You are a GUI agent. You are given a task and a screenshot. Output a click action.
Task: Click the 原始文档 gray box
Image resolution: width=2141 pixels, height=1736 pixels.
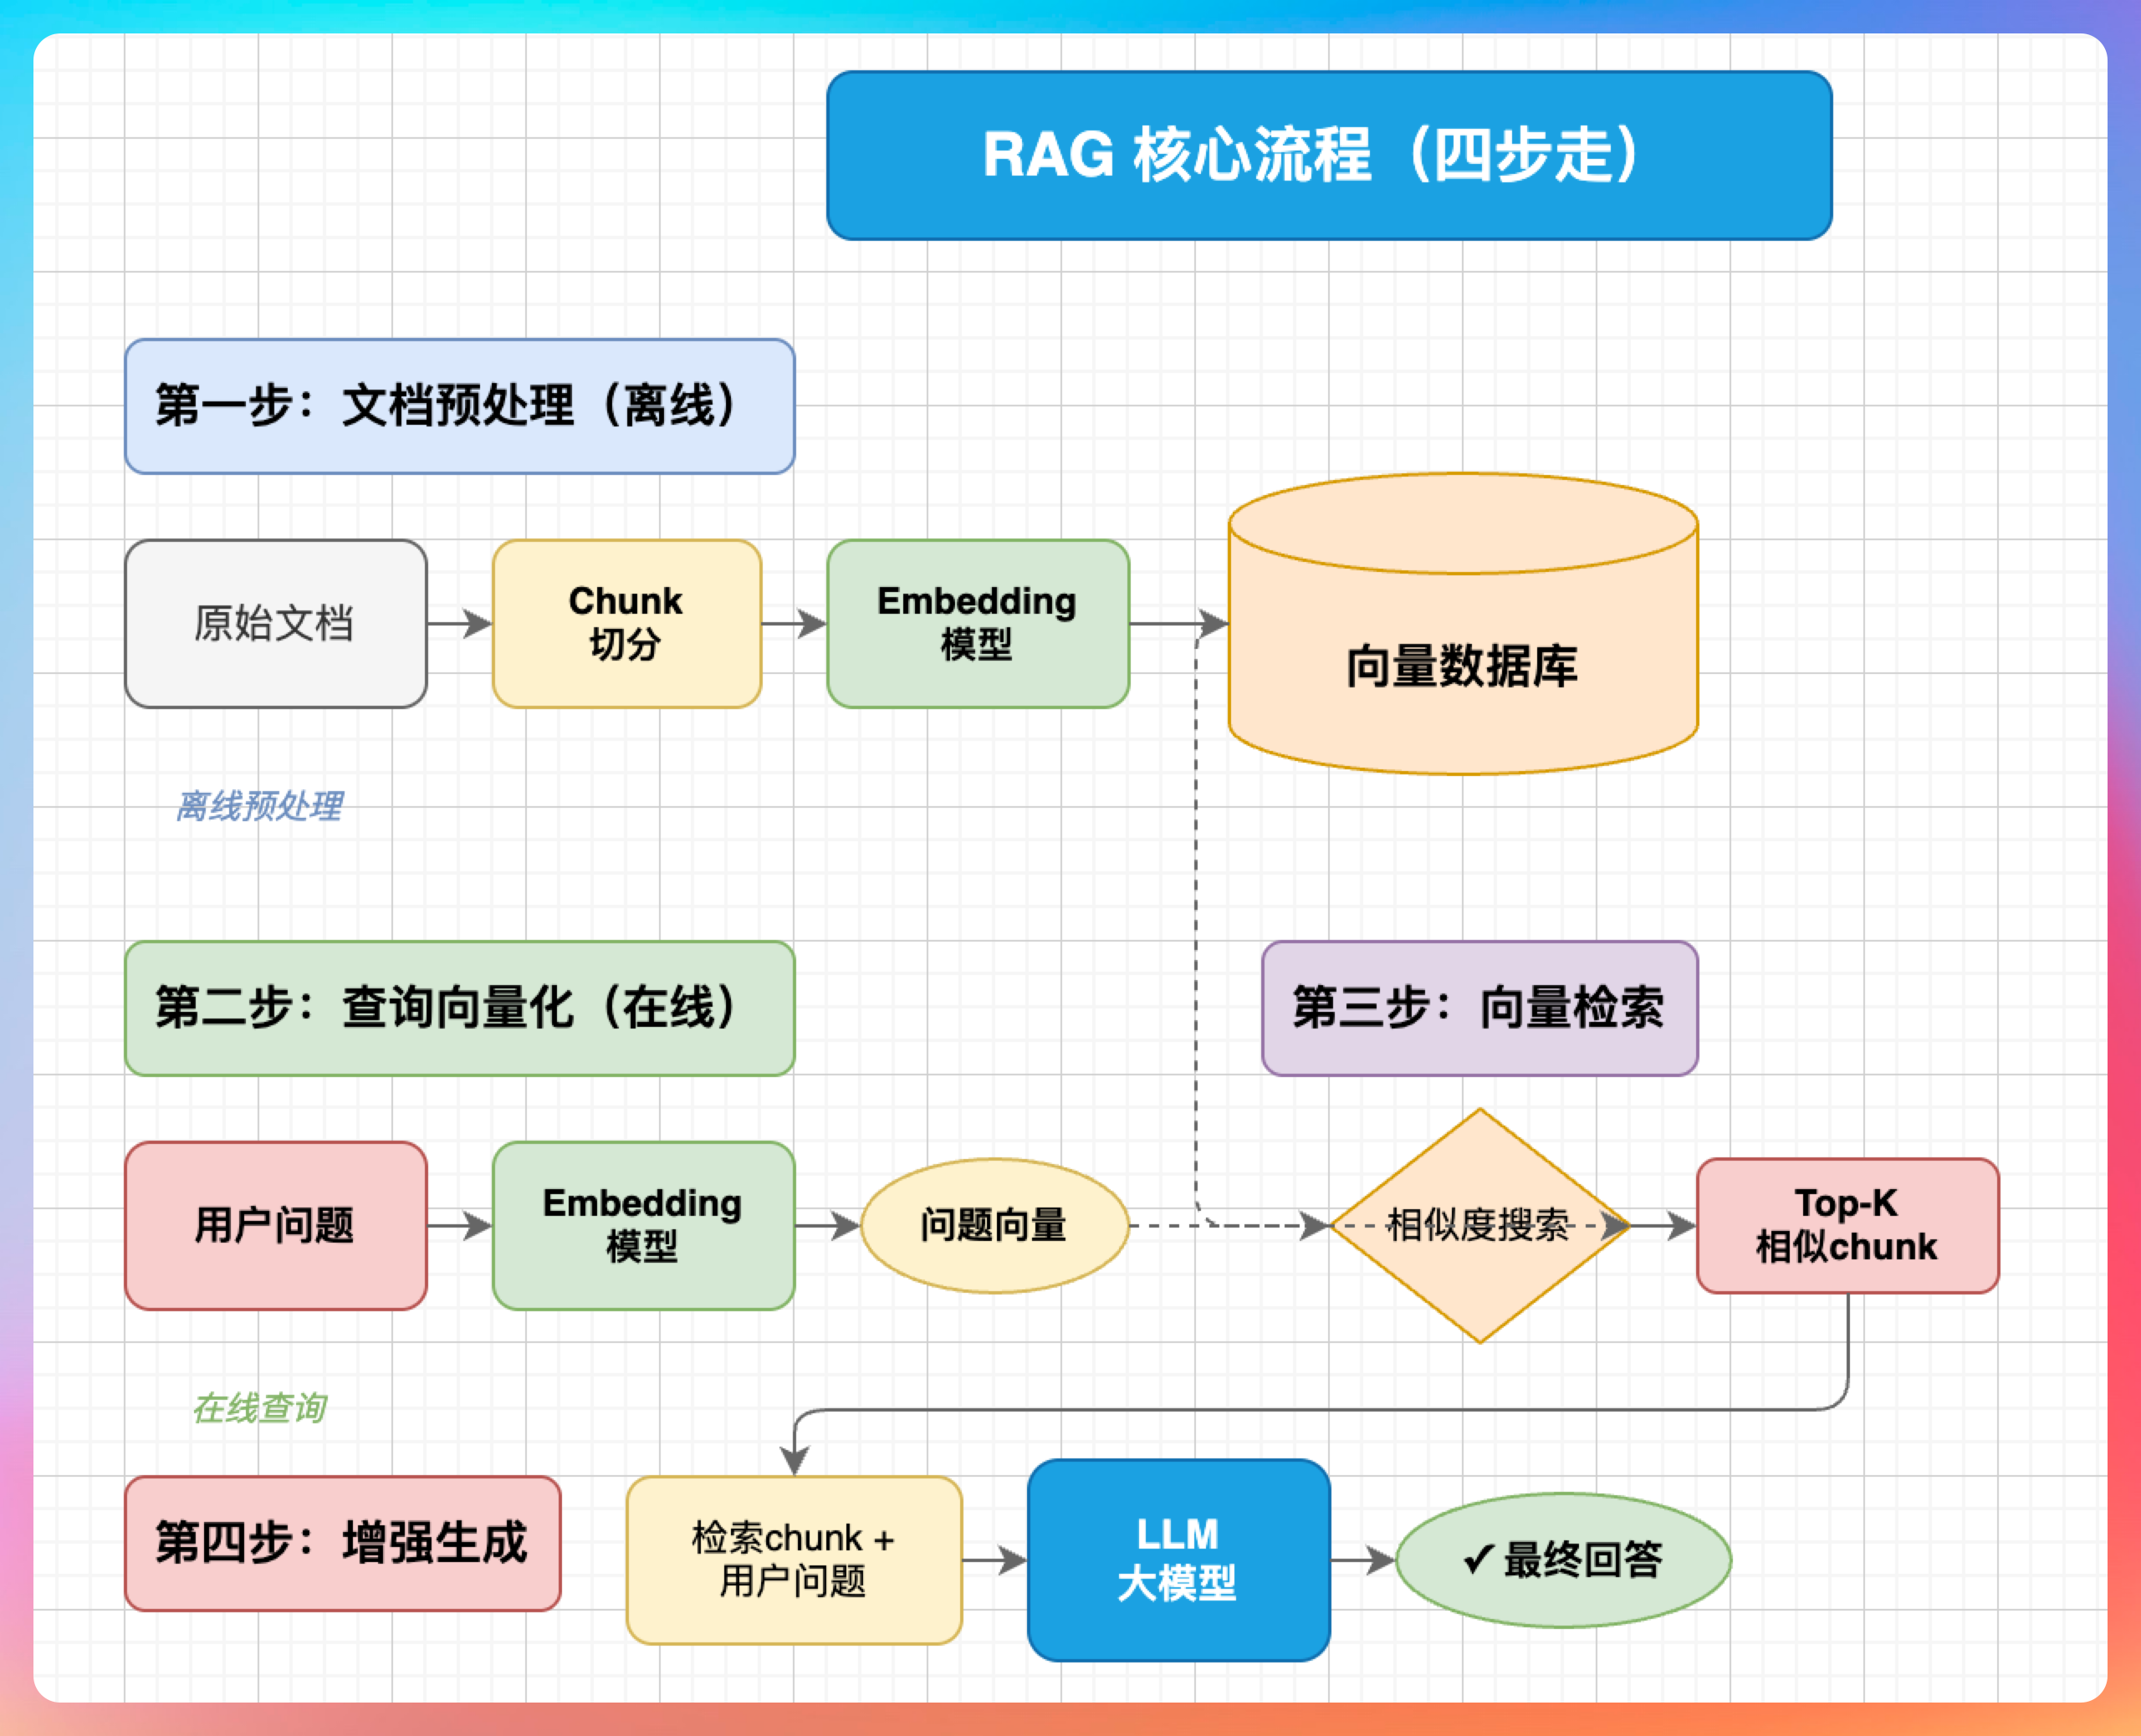click(x=275, y=623)
